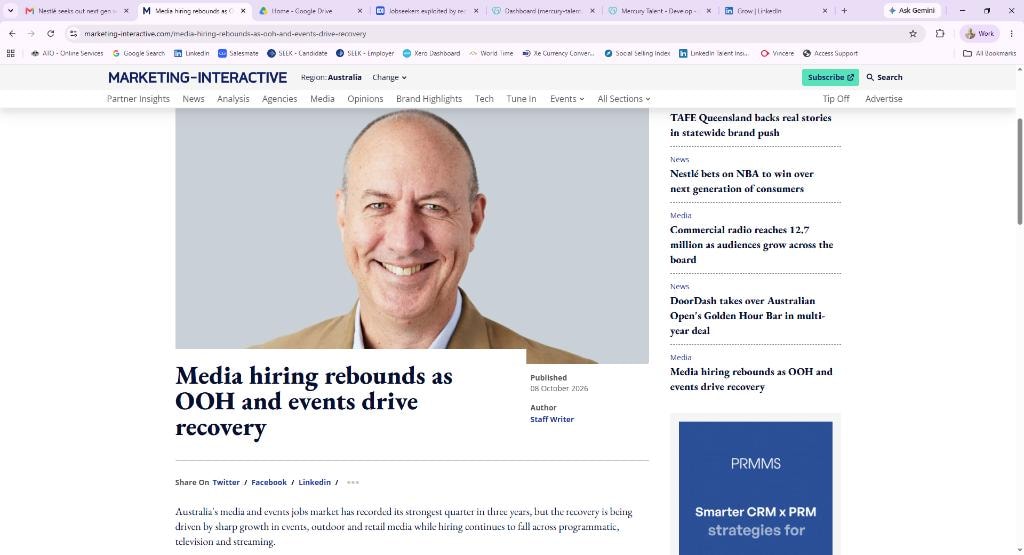This screenshot has width=1024, height=555.
Task: Open the site Search magnifier
Action: 884,77
